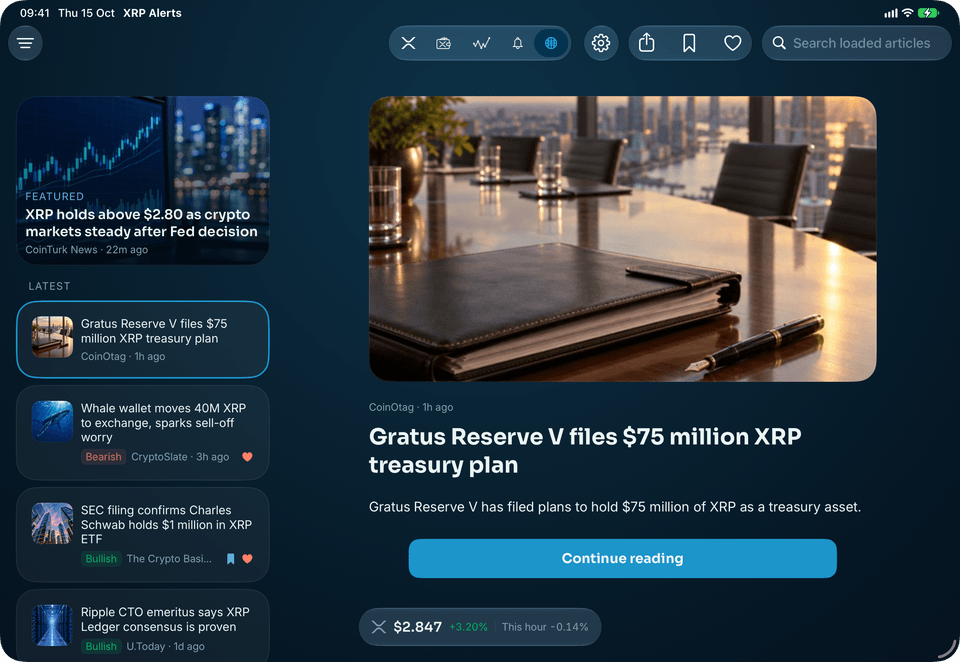Open the SEC filing Charles Schwab article
Screen dimensions: 960x662
point(143,534)
